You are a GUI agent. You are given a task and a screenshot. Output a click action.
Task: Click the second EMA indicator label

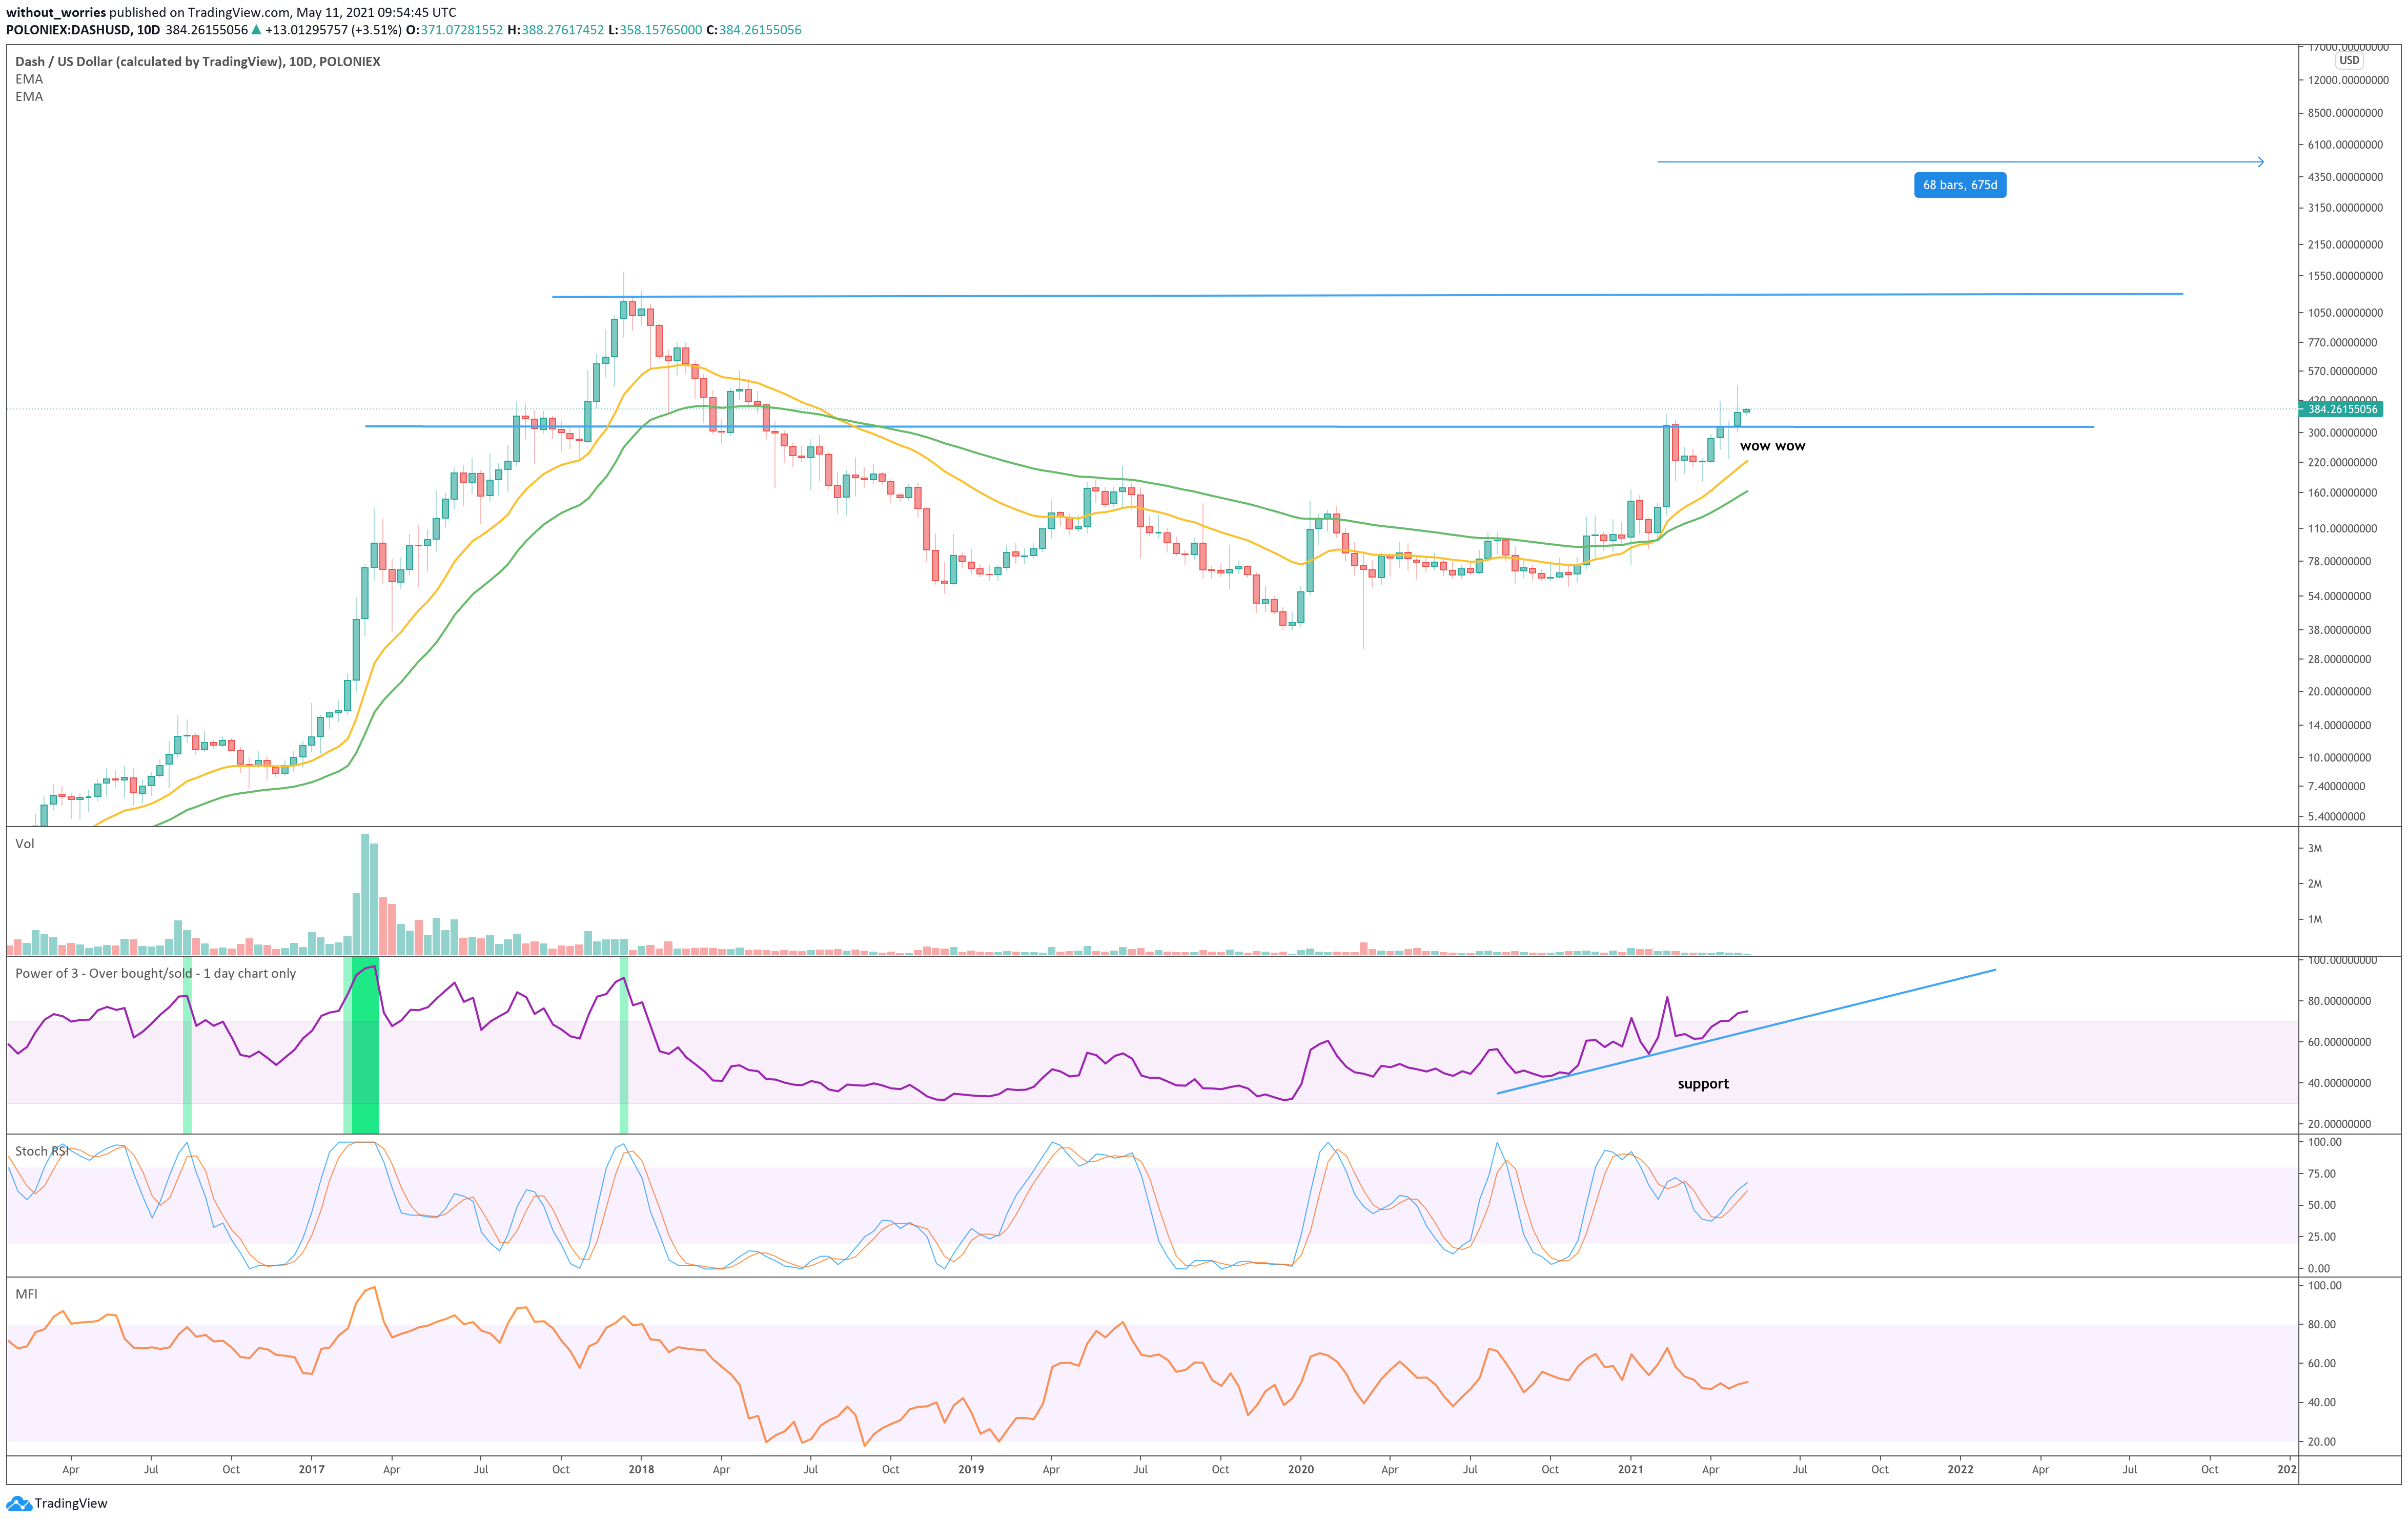29,96
